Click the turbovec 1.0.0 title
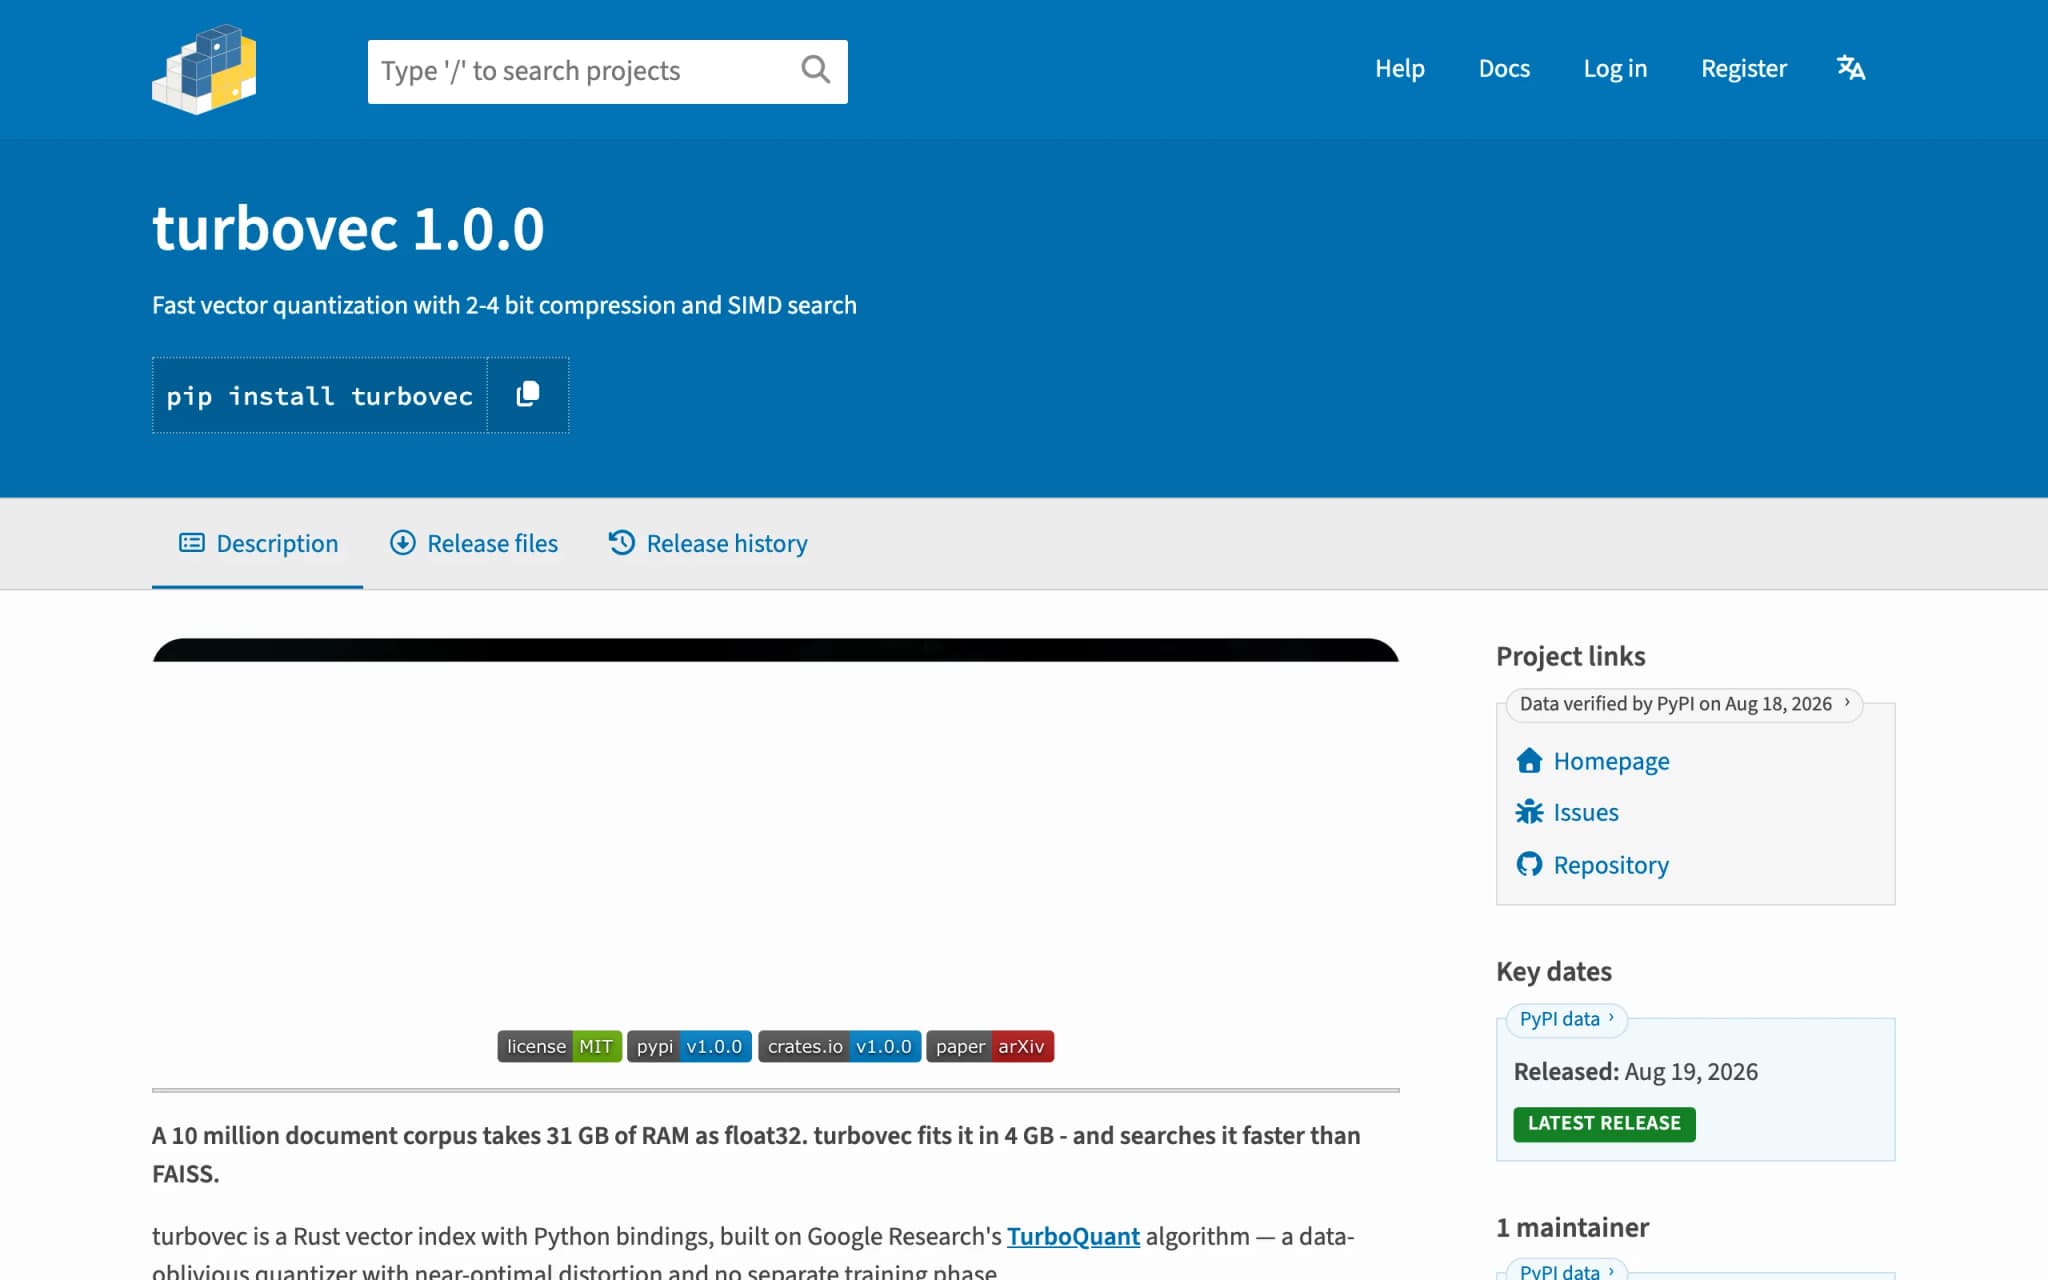 (348, 228)
